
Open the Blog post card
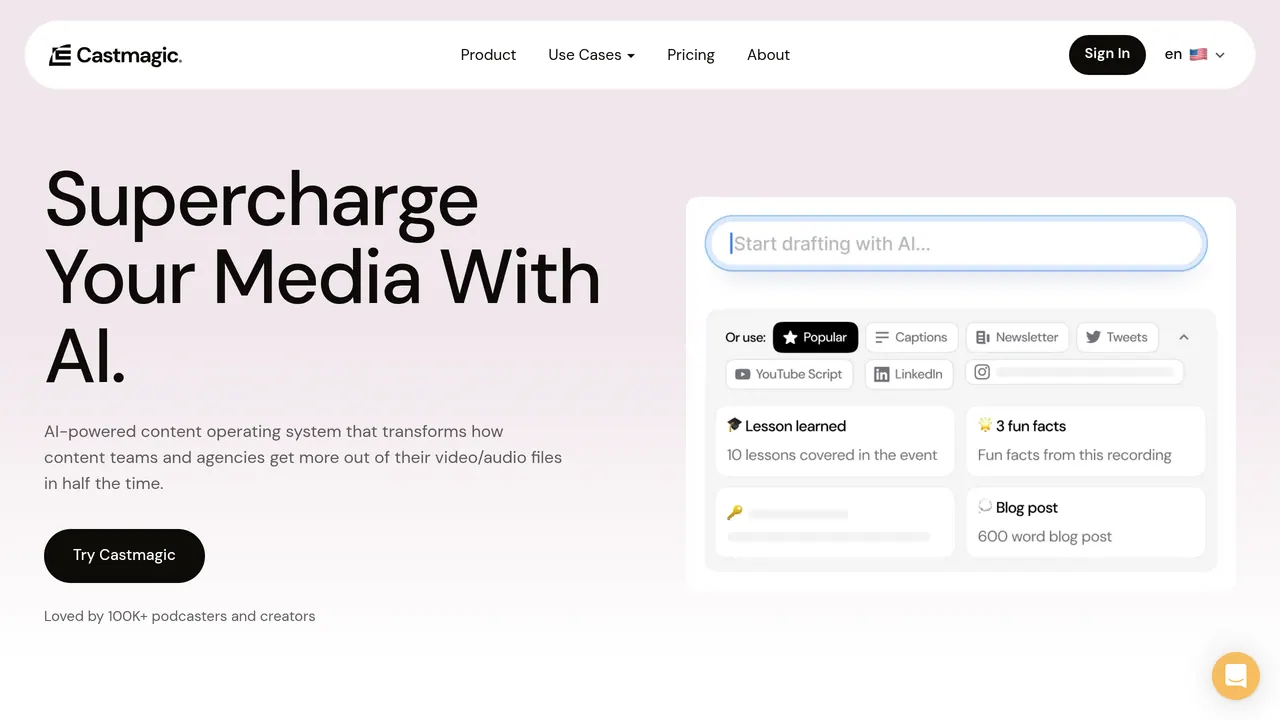[1085, 522]
